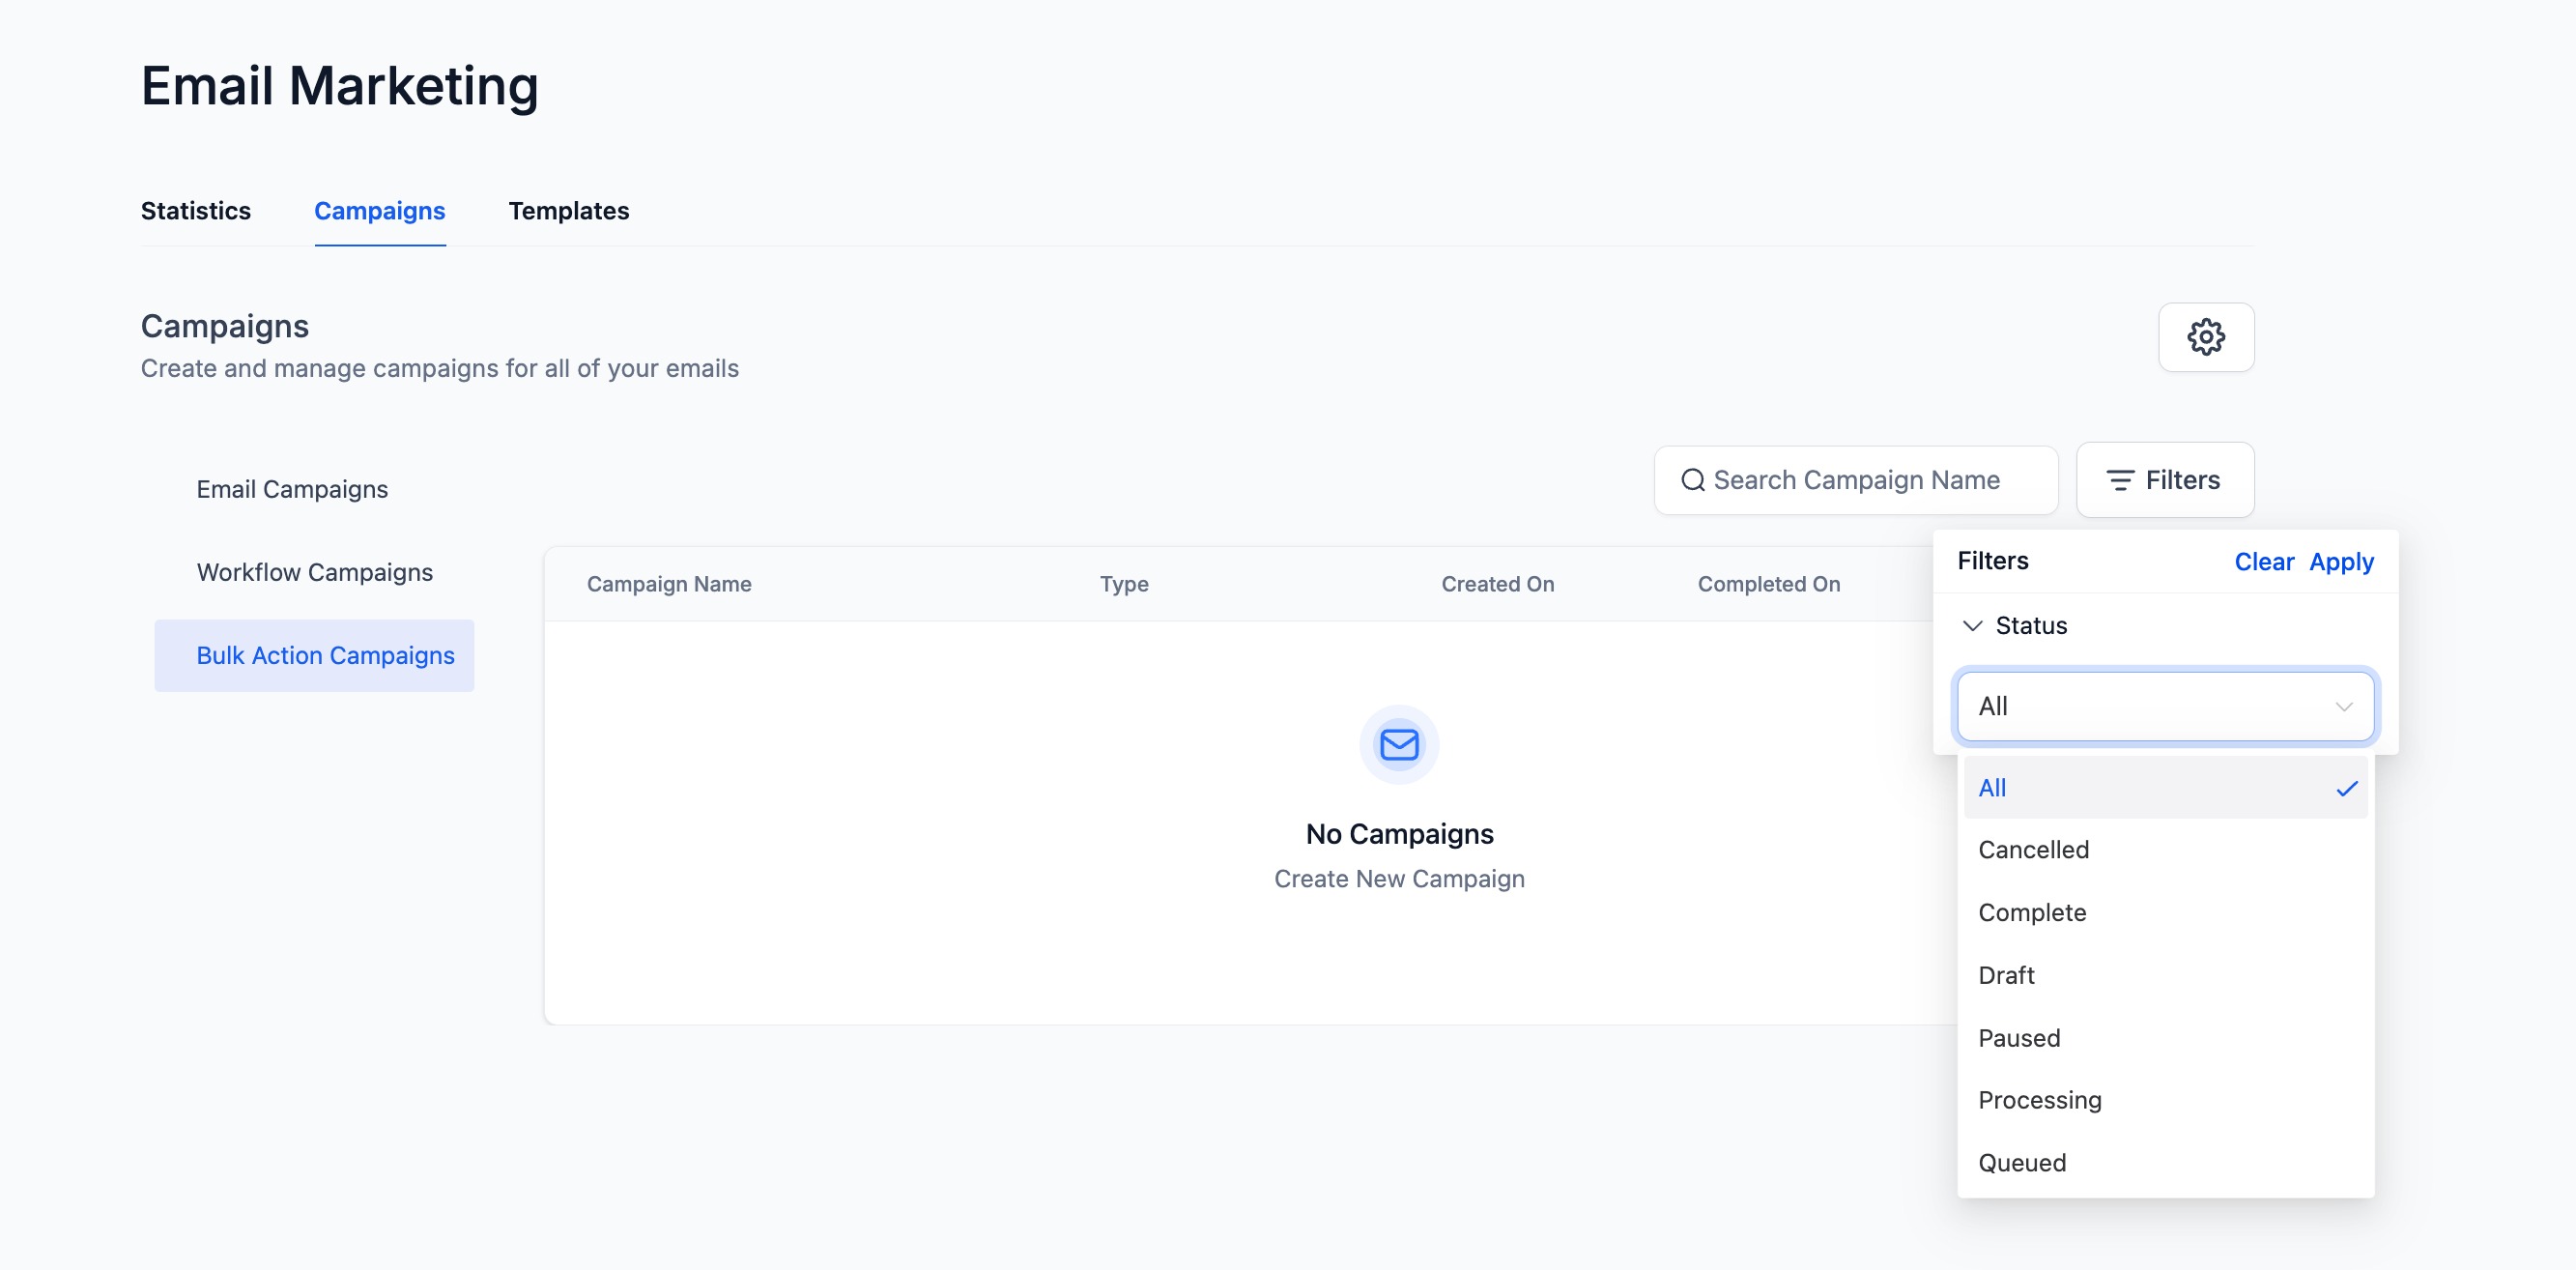Screen dimensions: 2576x1270
Task: Switch to the Templates tab
Action: click(x=568, y=211)
